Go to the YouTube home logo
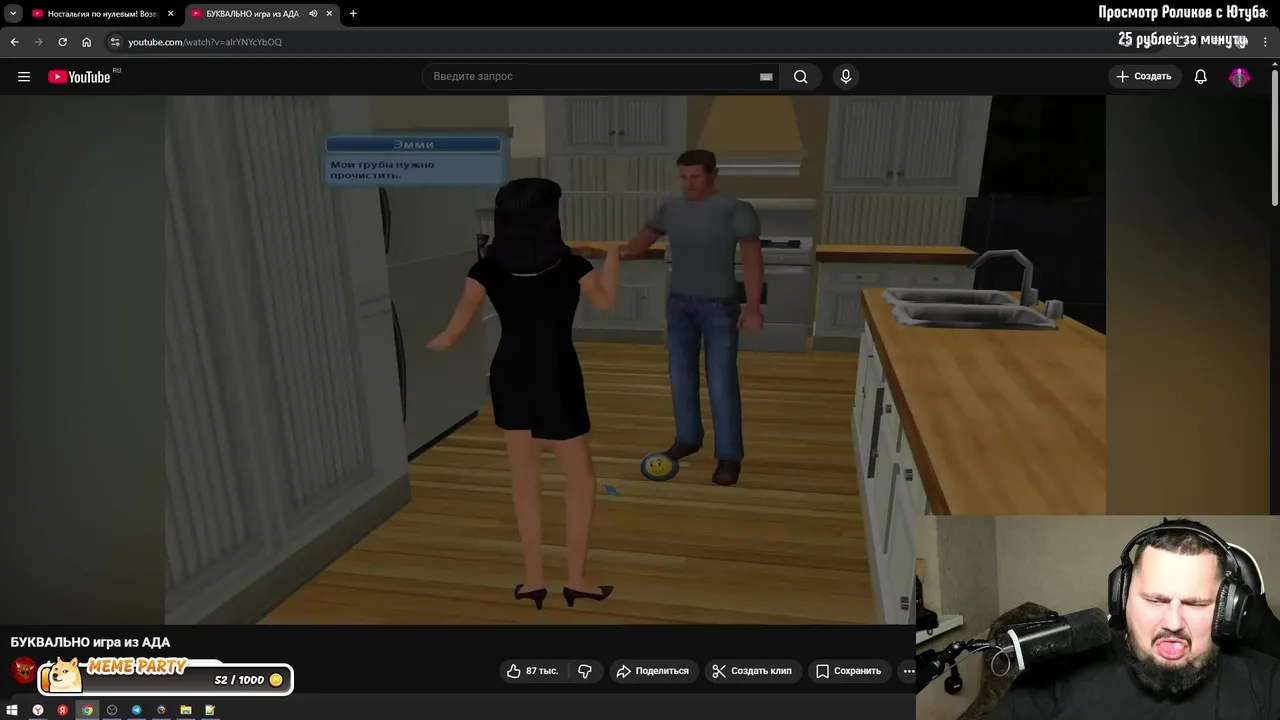Image resolution: width=1280 pixels, height=720 pixels. click(79, 77)
